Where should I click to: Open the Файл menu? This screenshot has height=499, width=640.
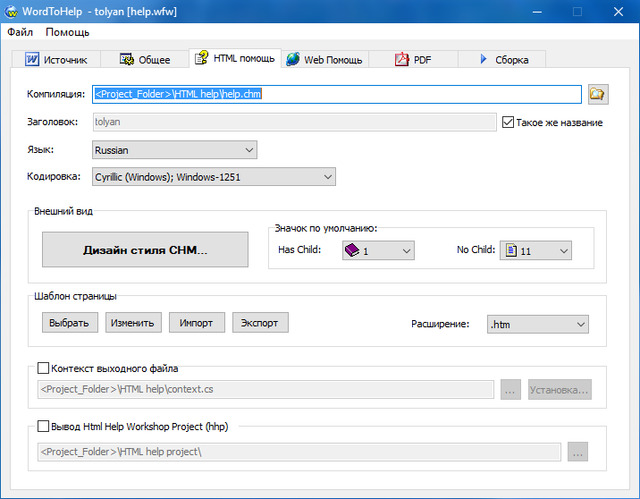click(20, 32)
